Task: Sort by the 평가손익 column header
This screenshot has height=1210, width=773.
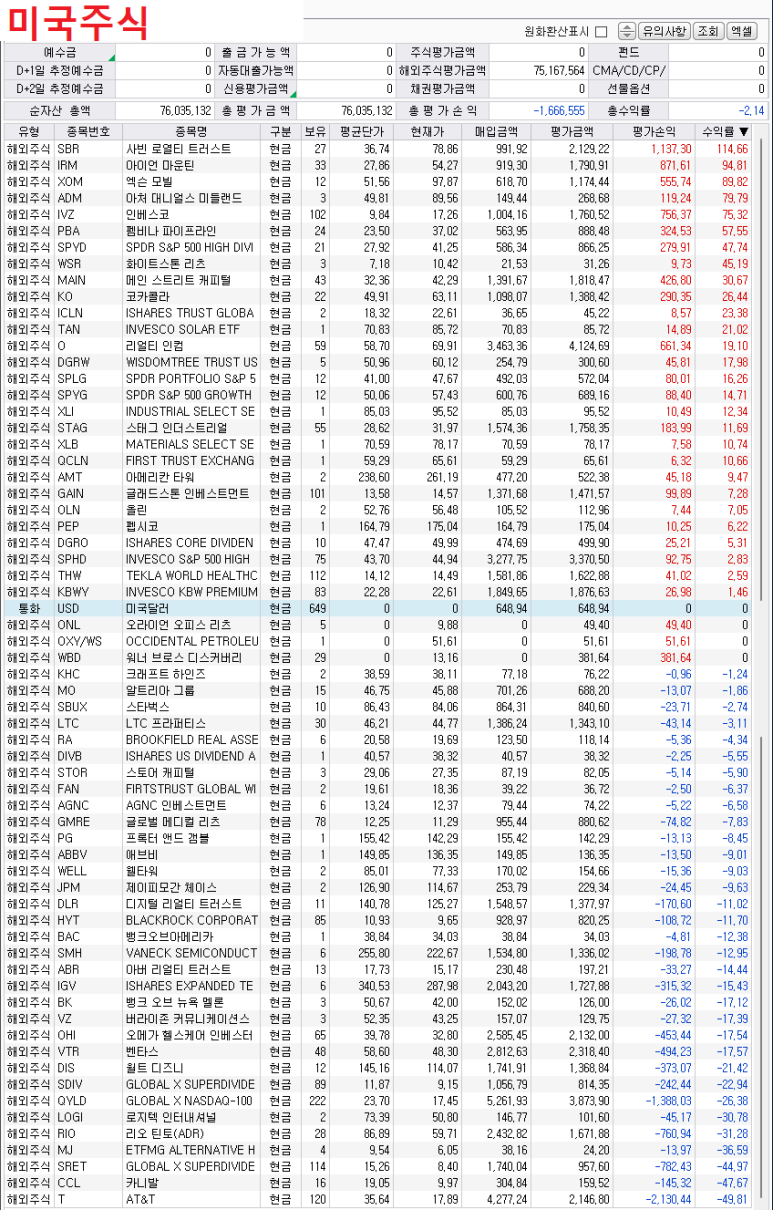Action: 654,132
